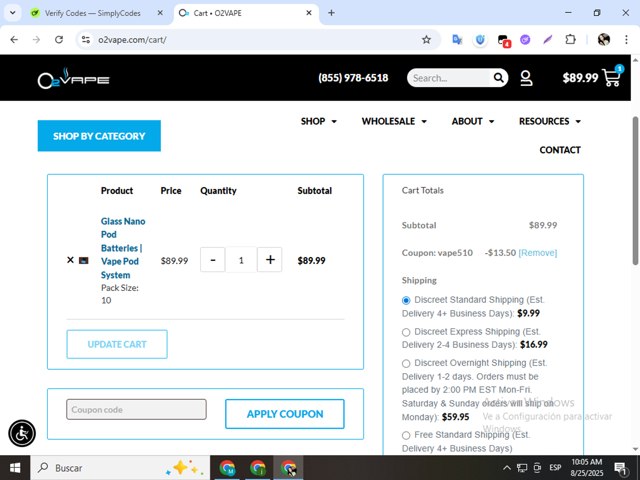Open Windows Start menu
Image resolution: width=640 pixels, height=480 pixels.
point(15,468)
